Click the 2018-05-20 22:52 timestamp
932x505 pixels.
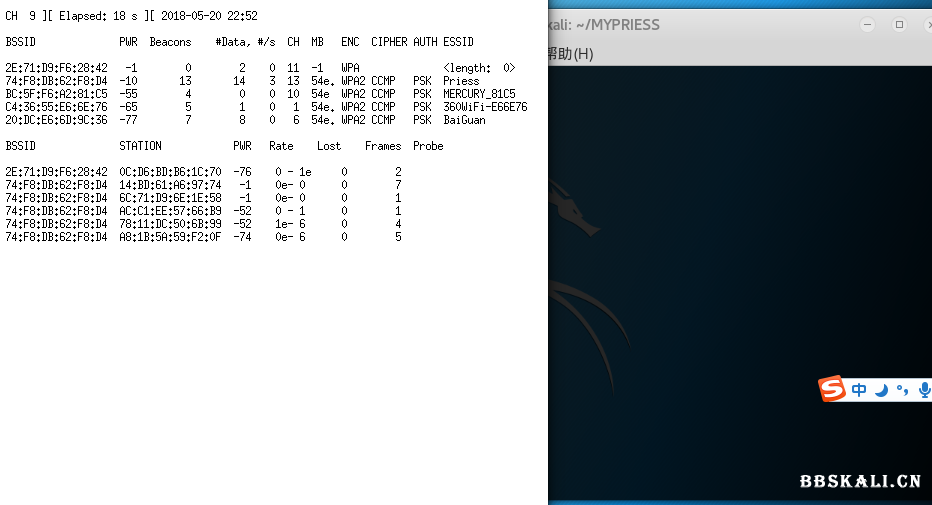click(x=209, y=16)
